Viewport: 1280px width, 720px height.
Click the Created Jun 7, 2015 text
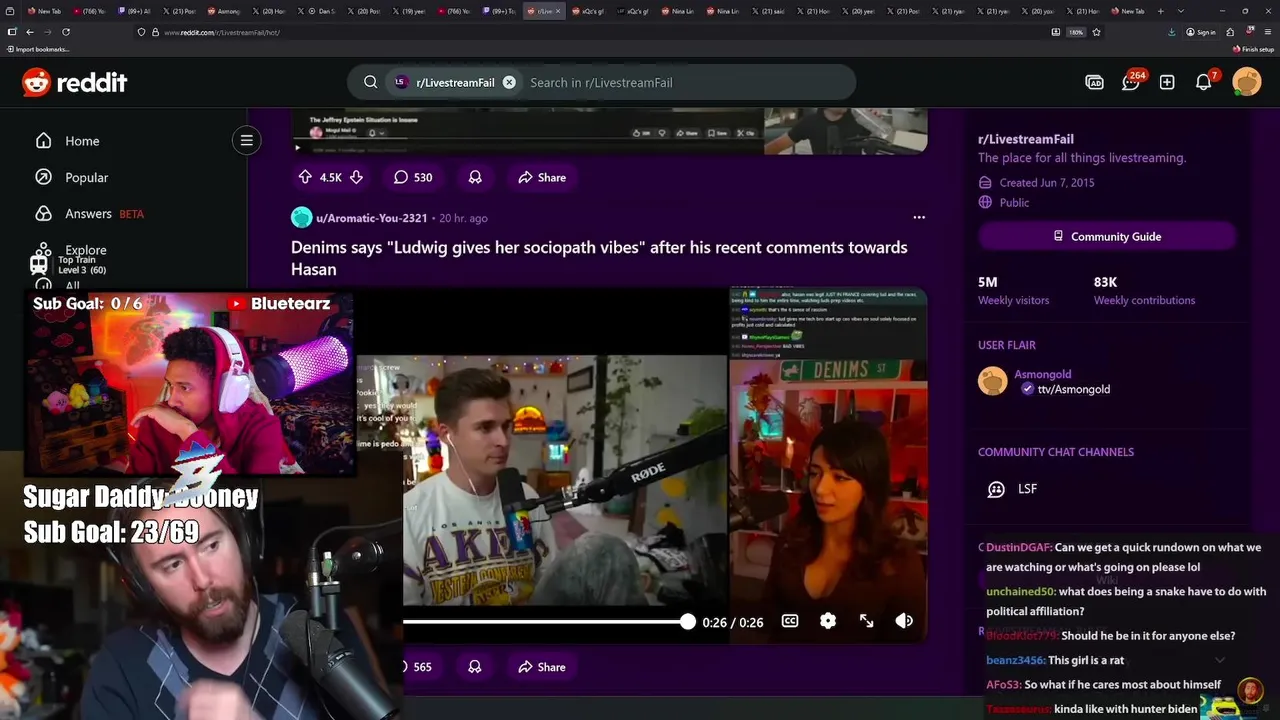[x=1047, y=183]
